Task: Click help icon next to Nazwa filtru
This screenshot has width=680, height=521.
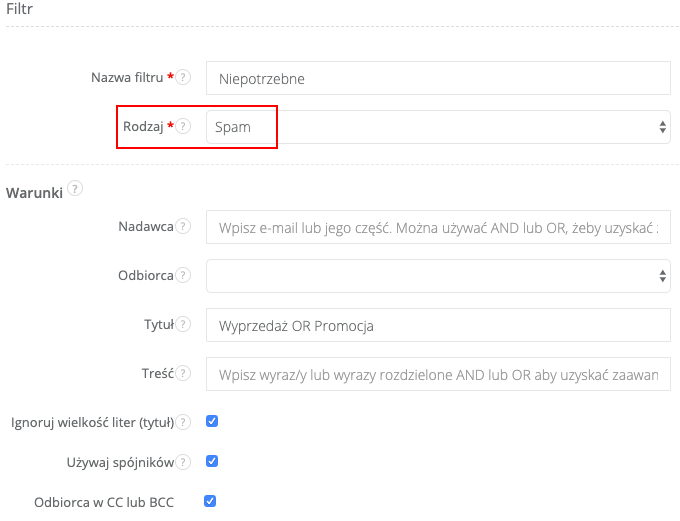Action: pyautogui.click(x=183, y=78)
